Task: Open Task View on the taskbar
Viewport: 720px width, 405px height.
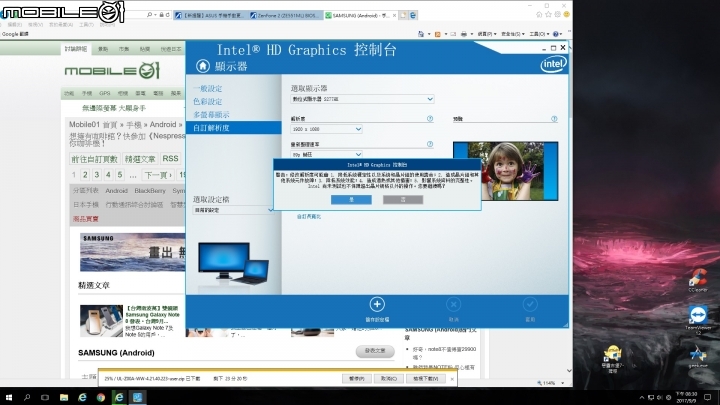Action: (45, 397)
